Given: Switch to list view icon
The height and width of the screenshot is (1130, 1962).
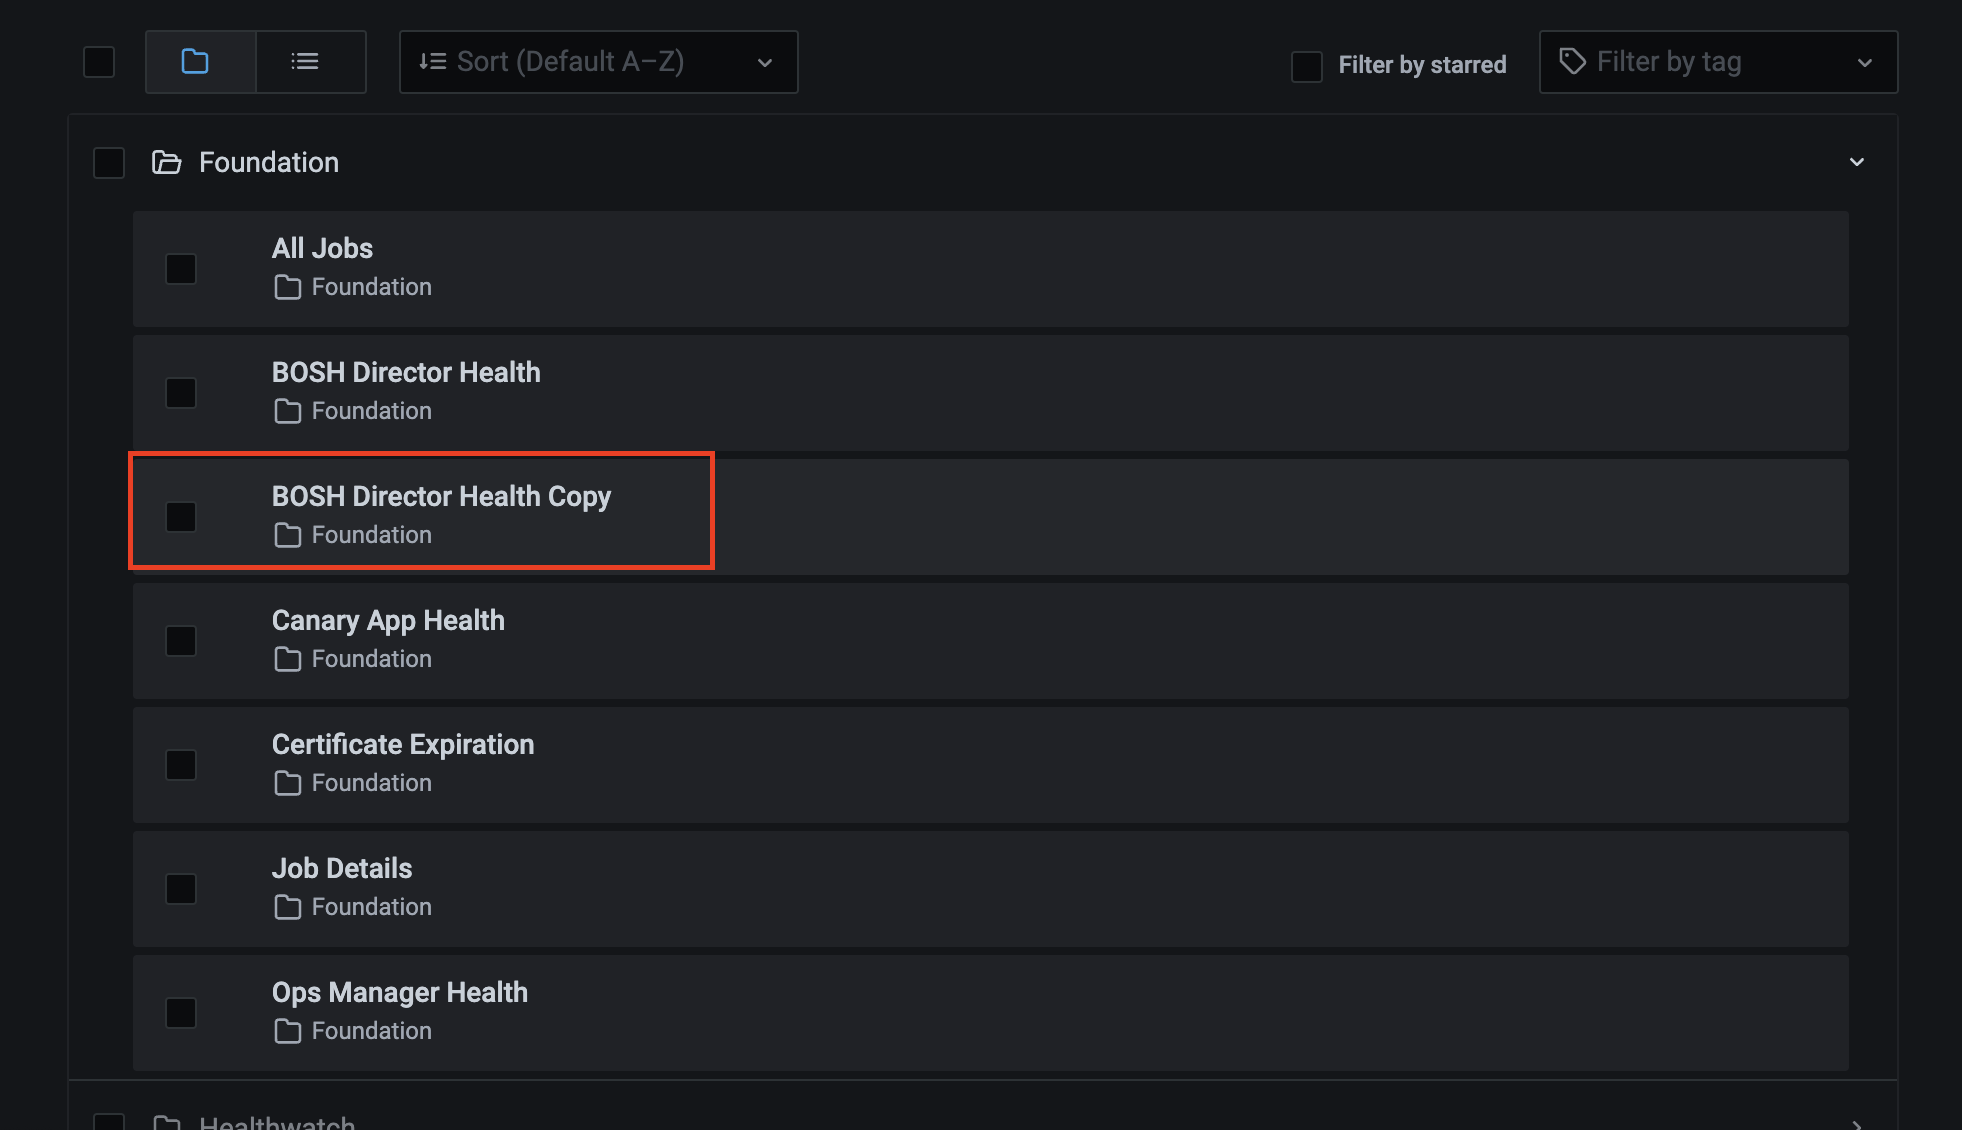Looking at the screenshot, I should click(x=305, y=62).
